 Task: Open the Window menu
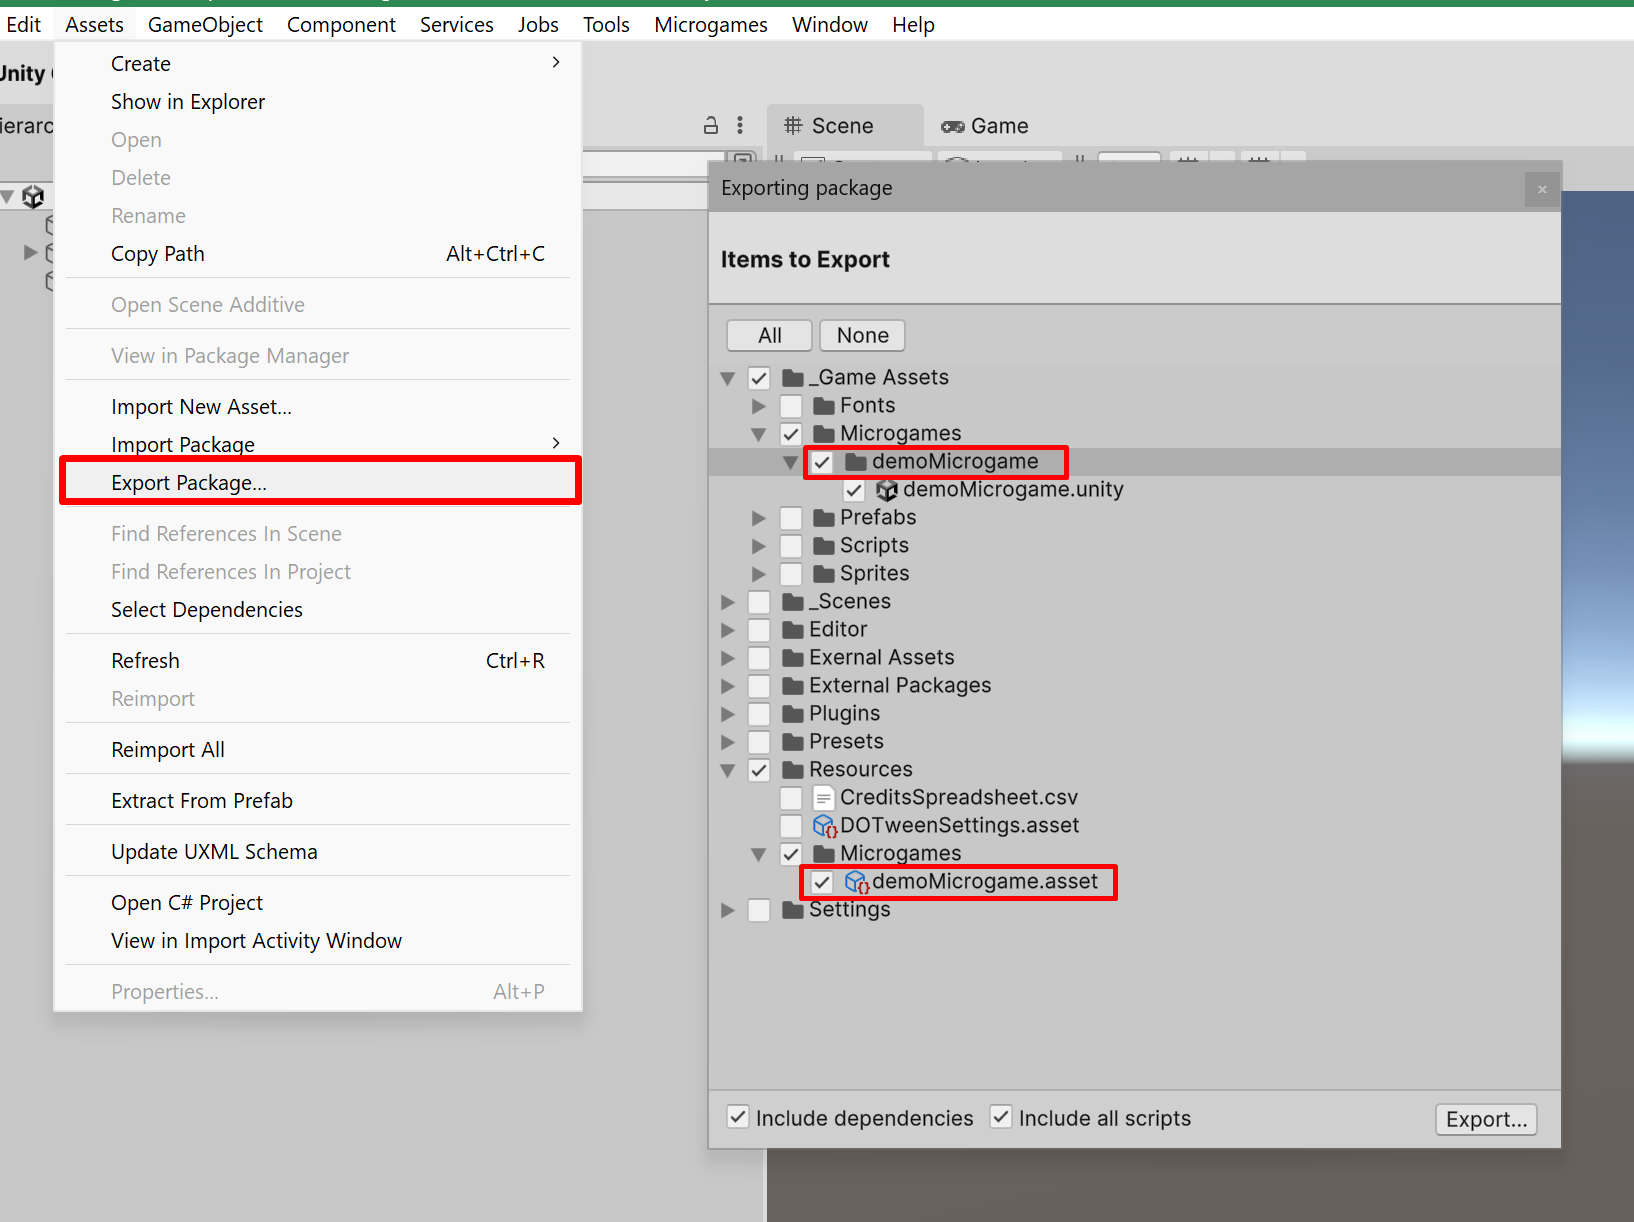point(830,24)
